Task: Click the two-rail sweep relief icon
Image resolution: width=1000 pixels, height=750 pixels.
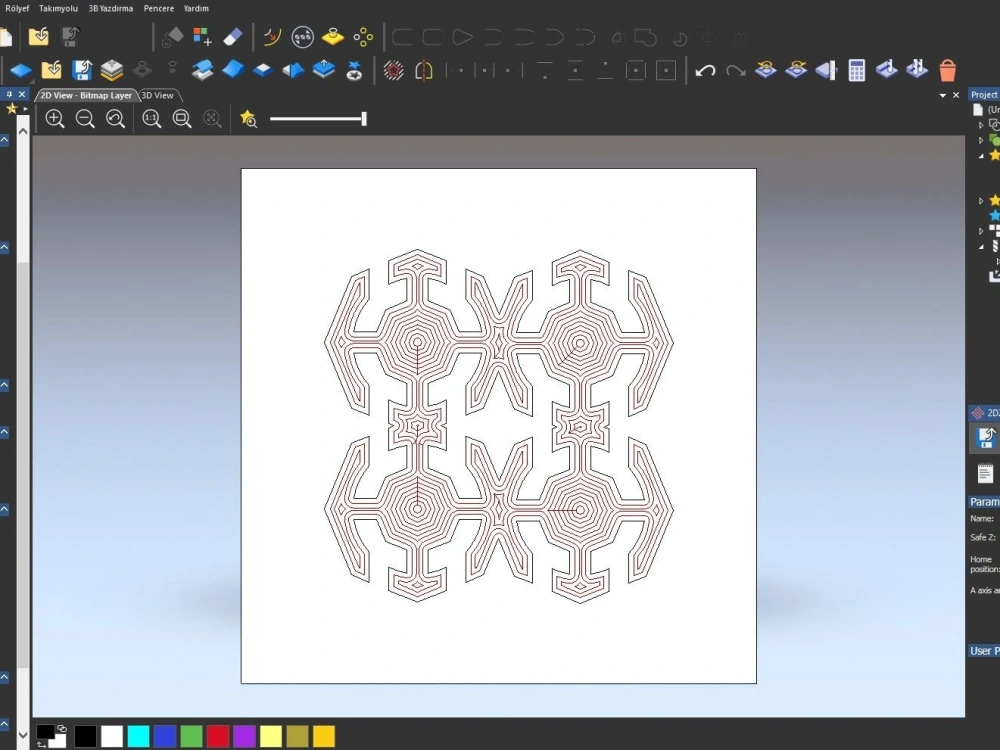Action: click(203, 70)
